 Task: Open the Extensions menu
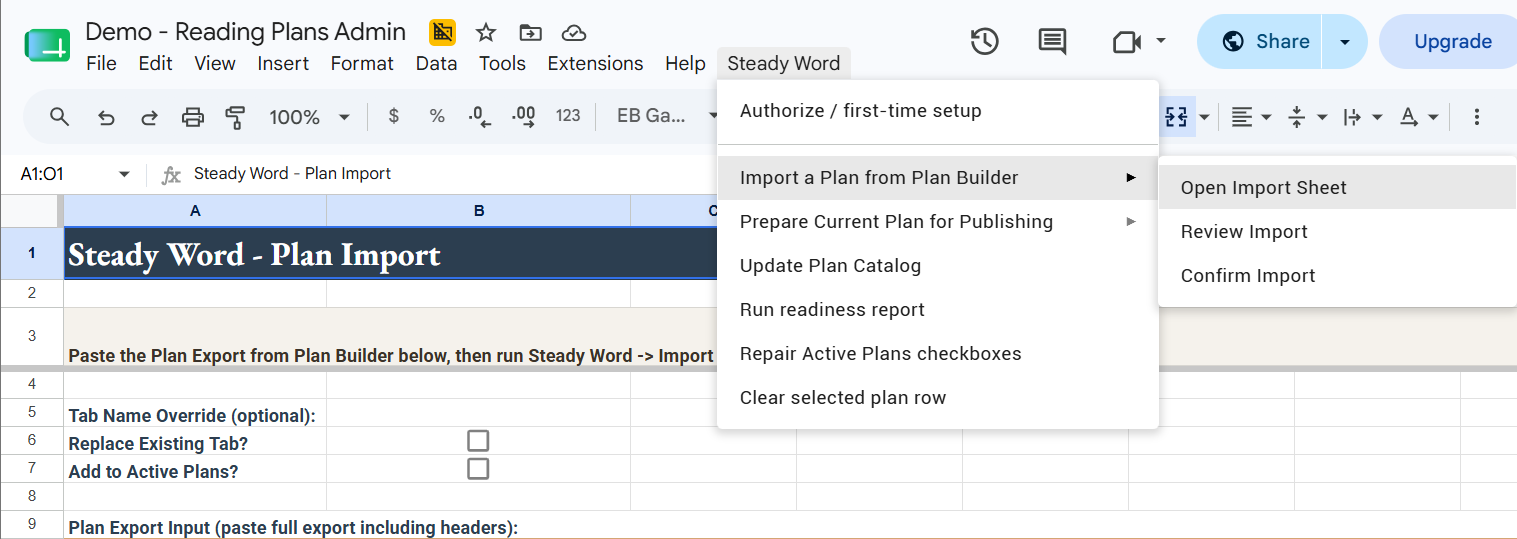point(595,63)
